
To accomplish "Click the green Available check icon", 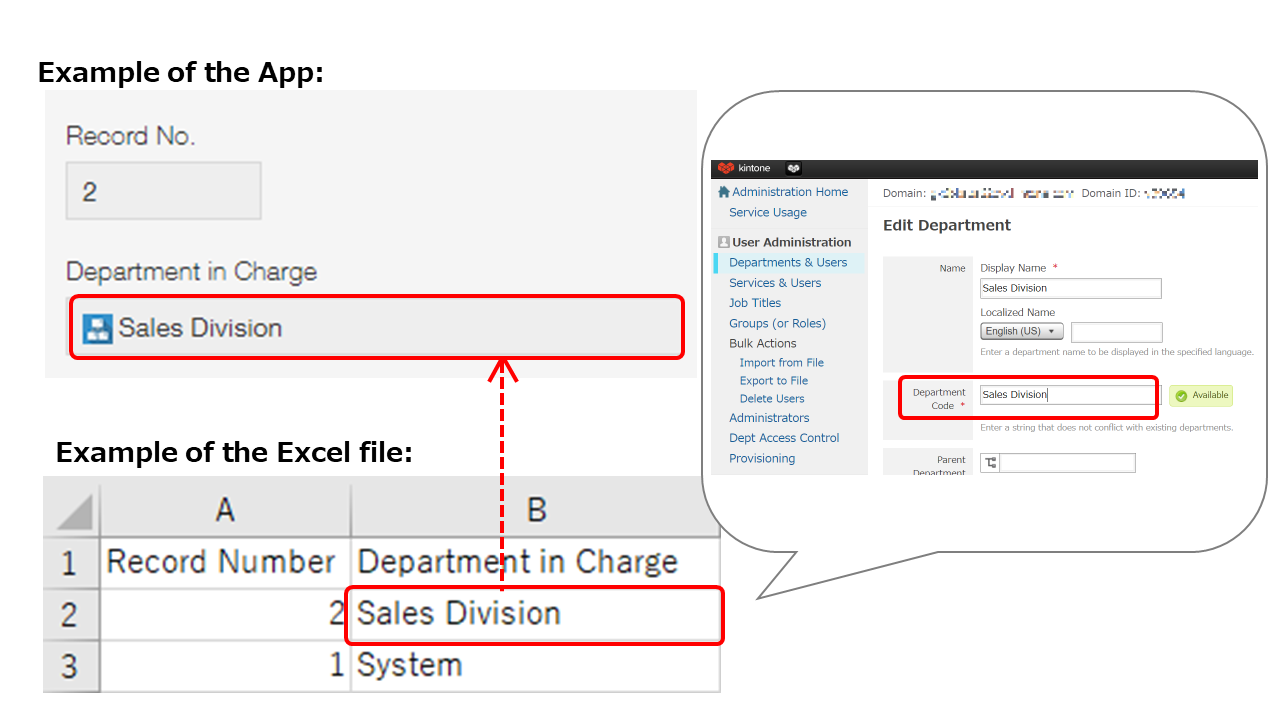I will click(1181, 396).
